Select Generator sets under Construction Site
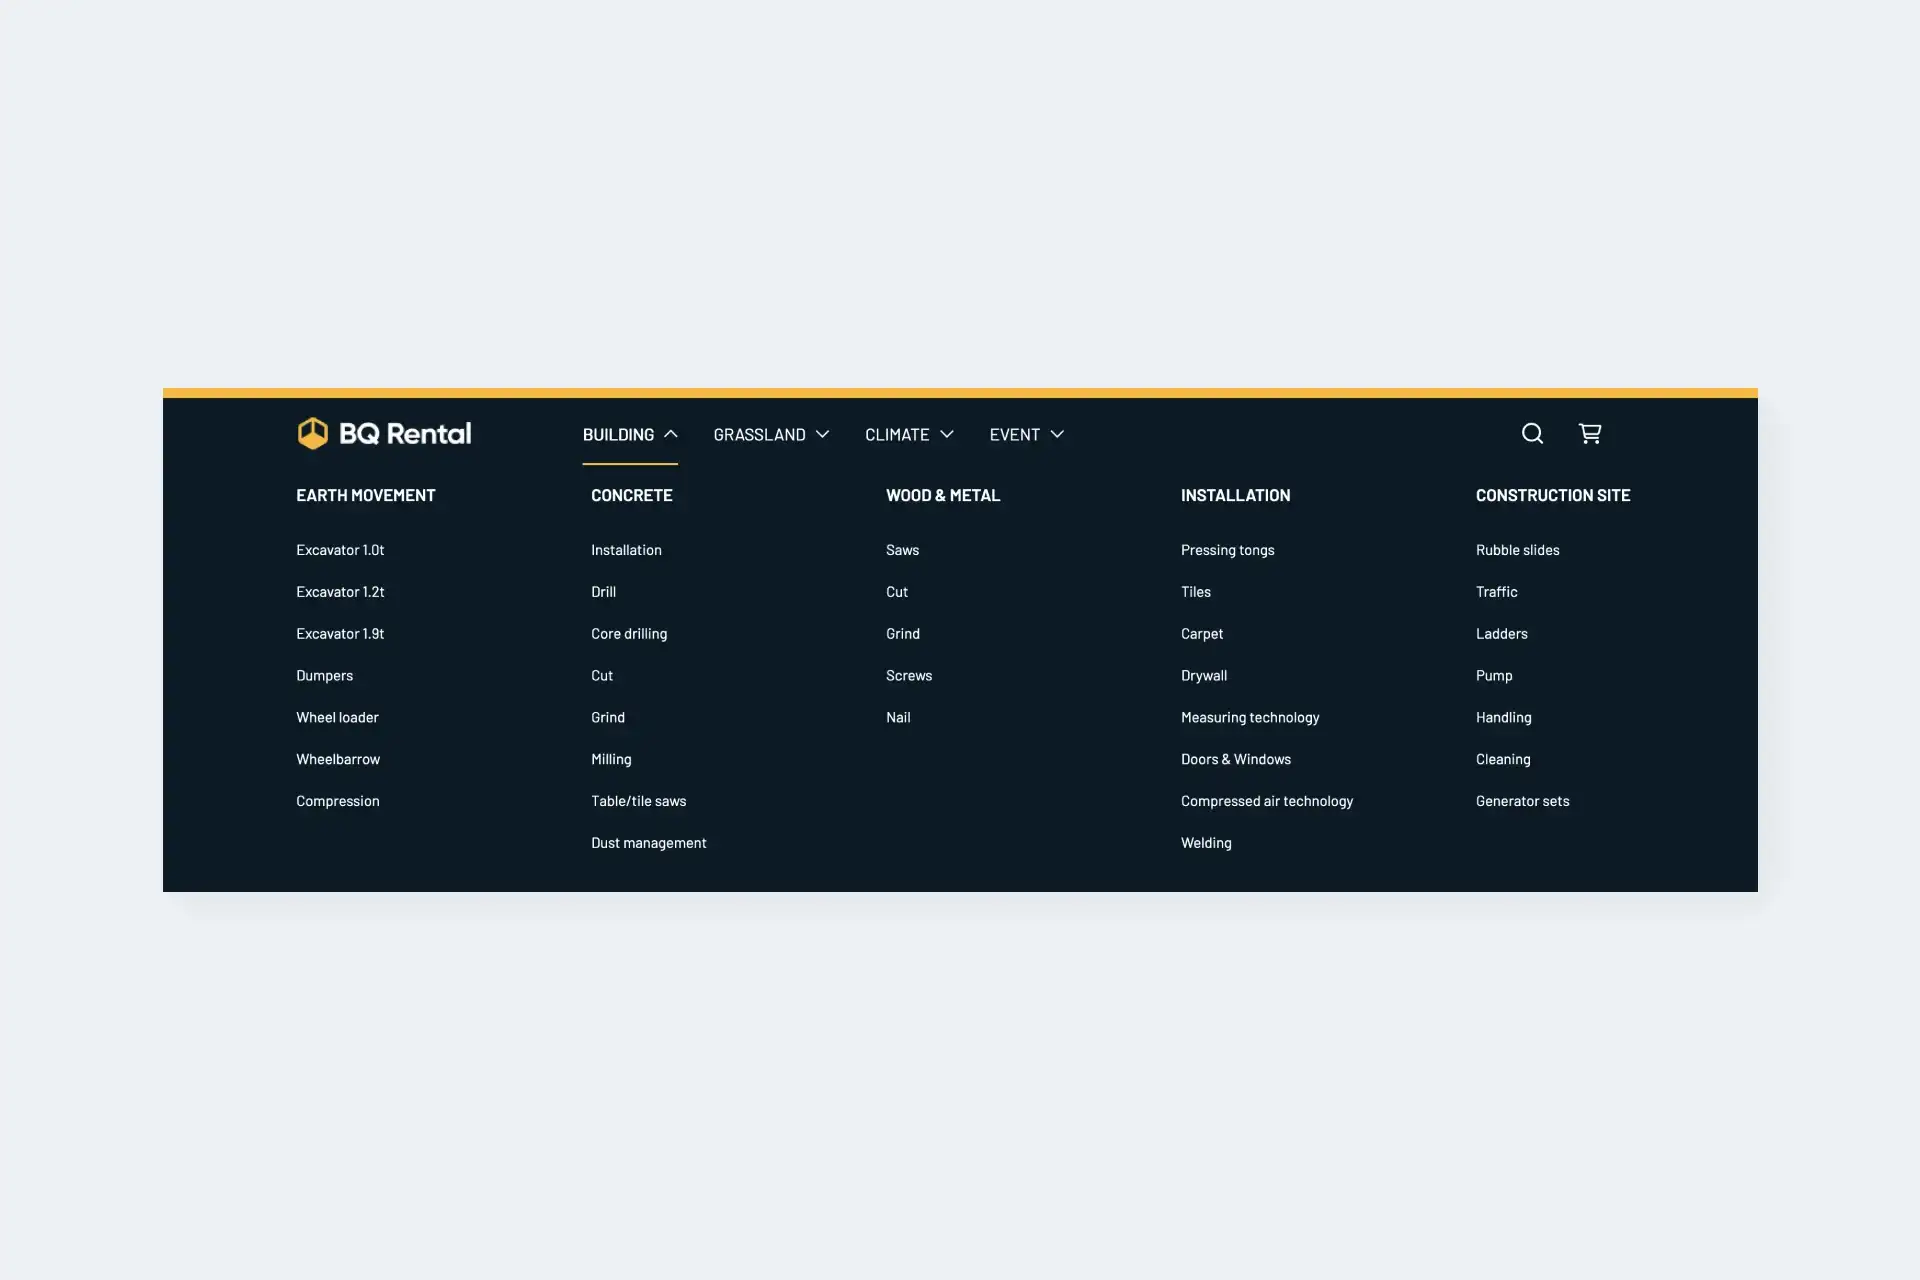The image size is (1920, 1280). pyautogui.click(x=1522, y=800)
